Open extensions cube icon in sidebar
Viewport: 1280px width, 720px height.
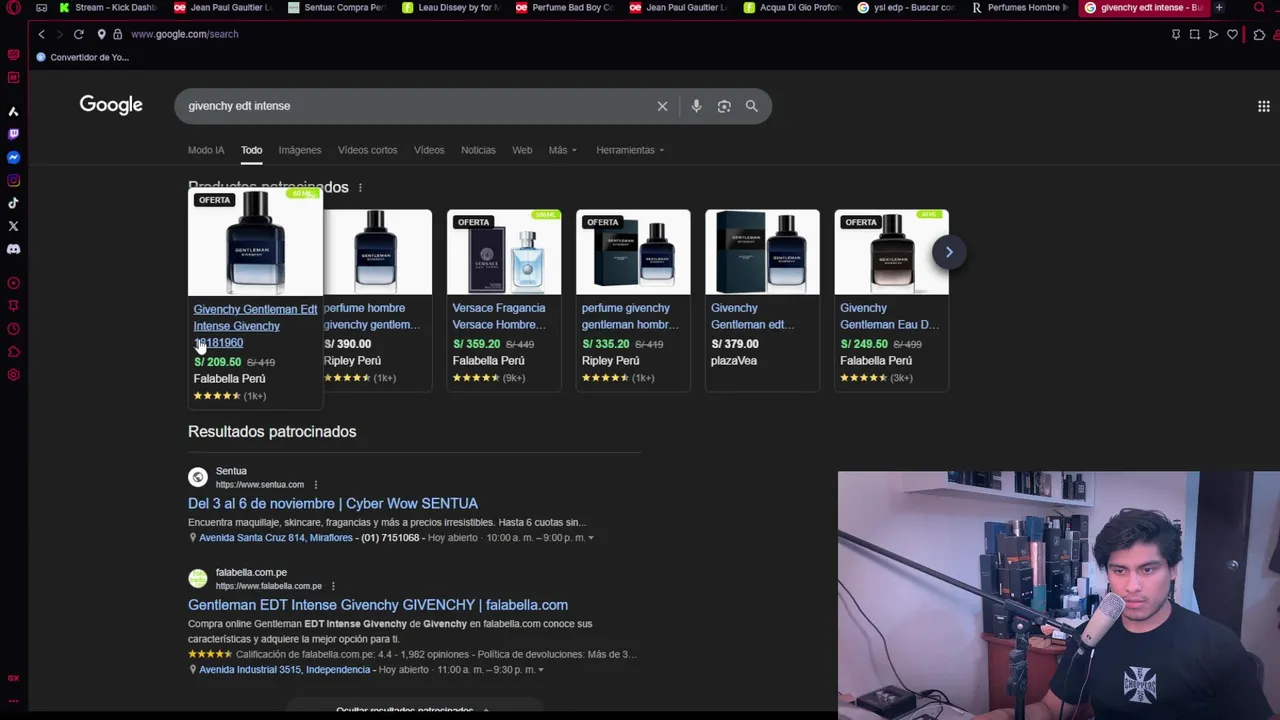coord(13,352)
